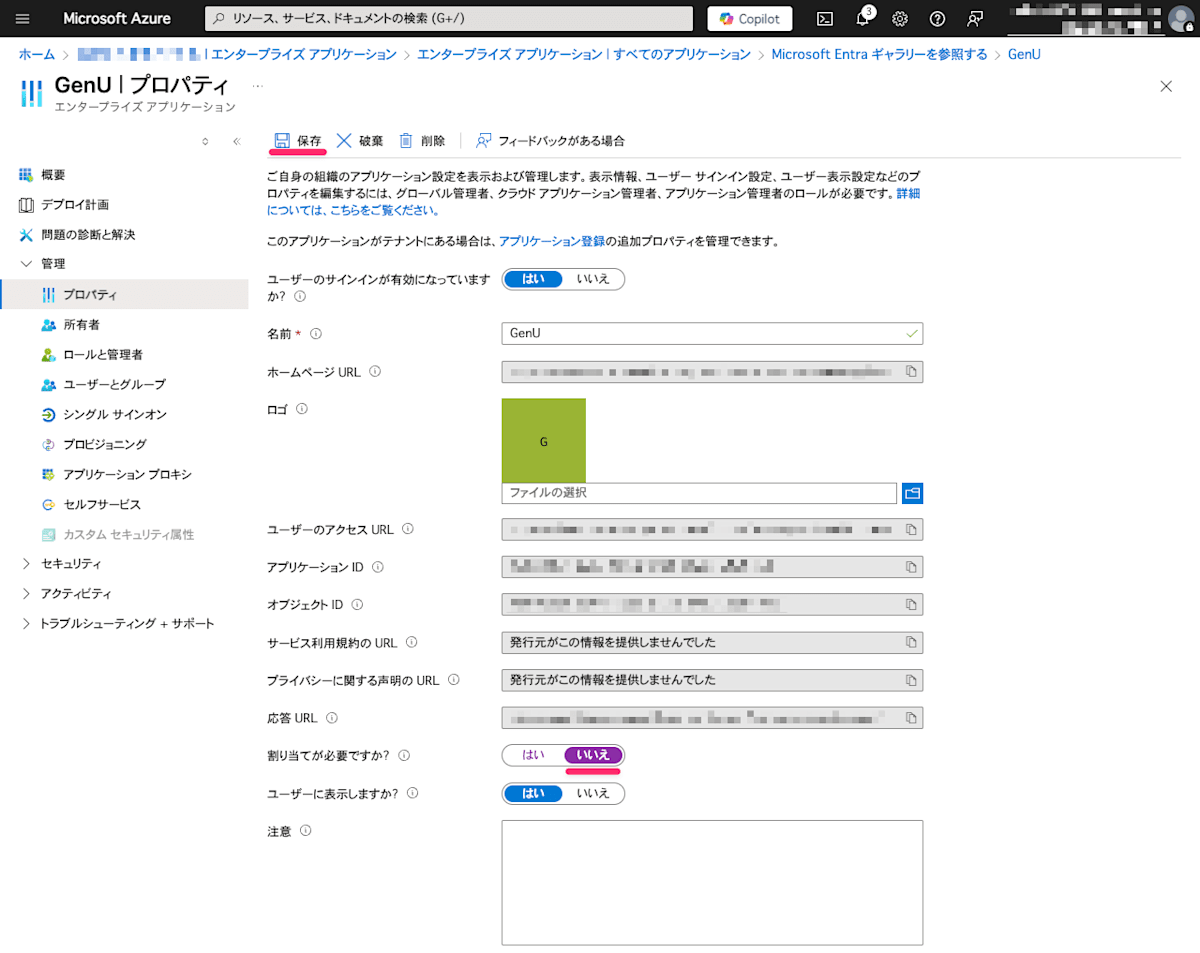The height and width of the screenshot is (953, 1200).
Task: Copy the アプリケーション ID value
Action: pyautogui.click(x=911, y=567)
